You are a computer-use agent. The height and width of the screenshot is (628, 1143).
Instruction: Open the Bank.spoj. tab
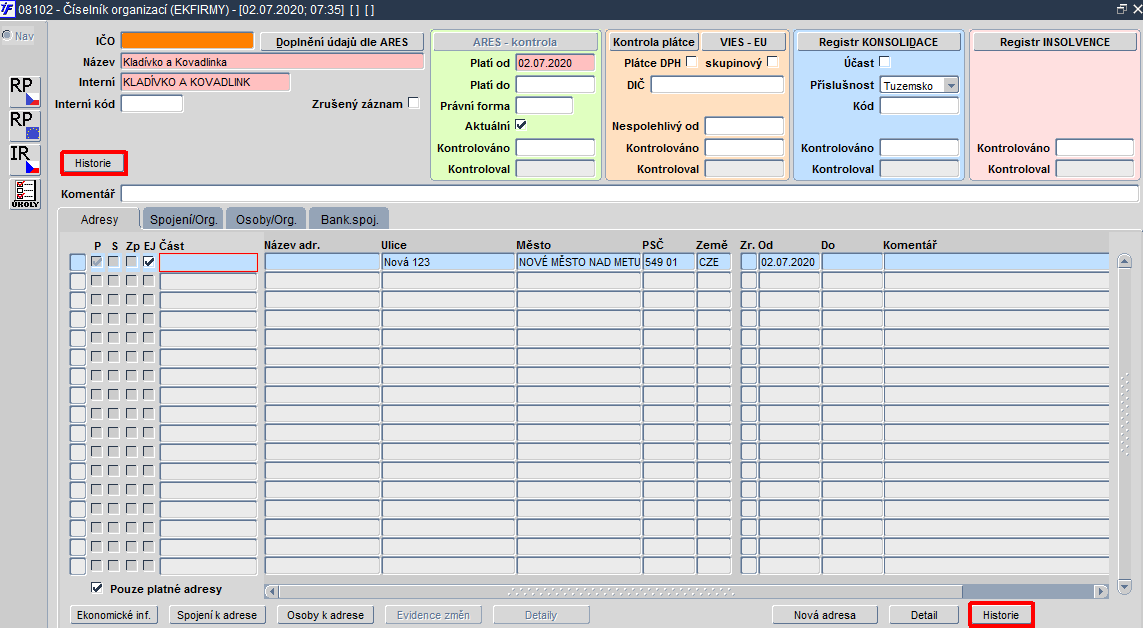(349, 219)
